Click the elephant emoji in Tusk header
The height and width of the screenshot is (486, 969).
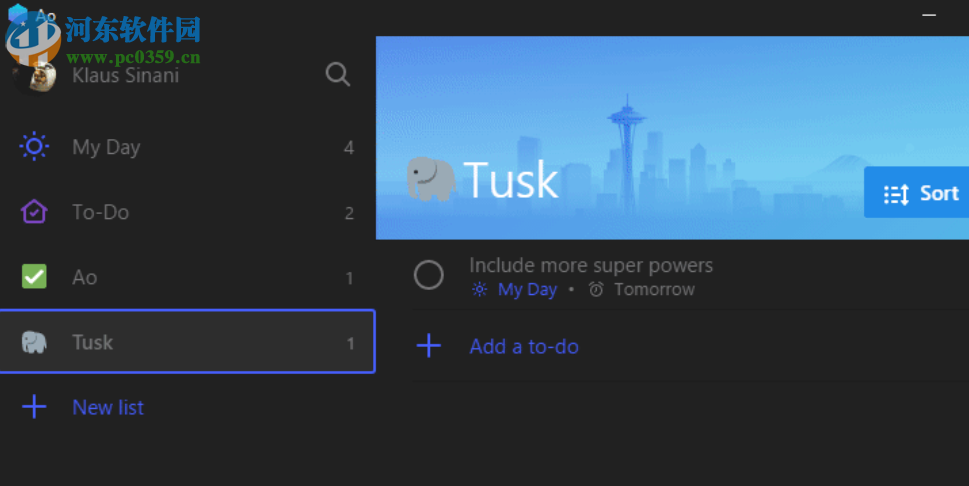[431, 180]
